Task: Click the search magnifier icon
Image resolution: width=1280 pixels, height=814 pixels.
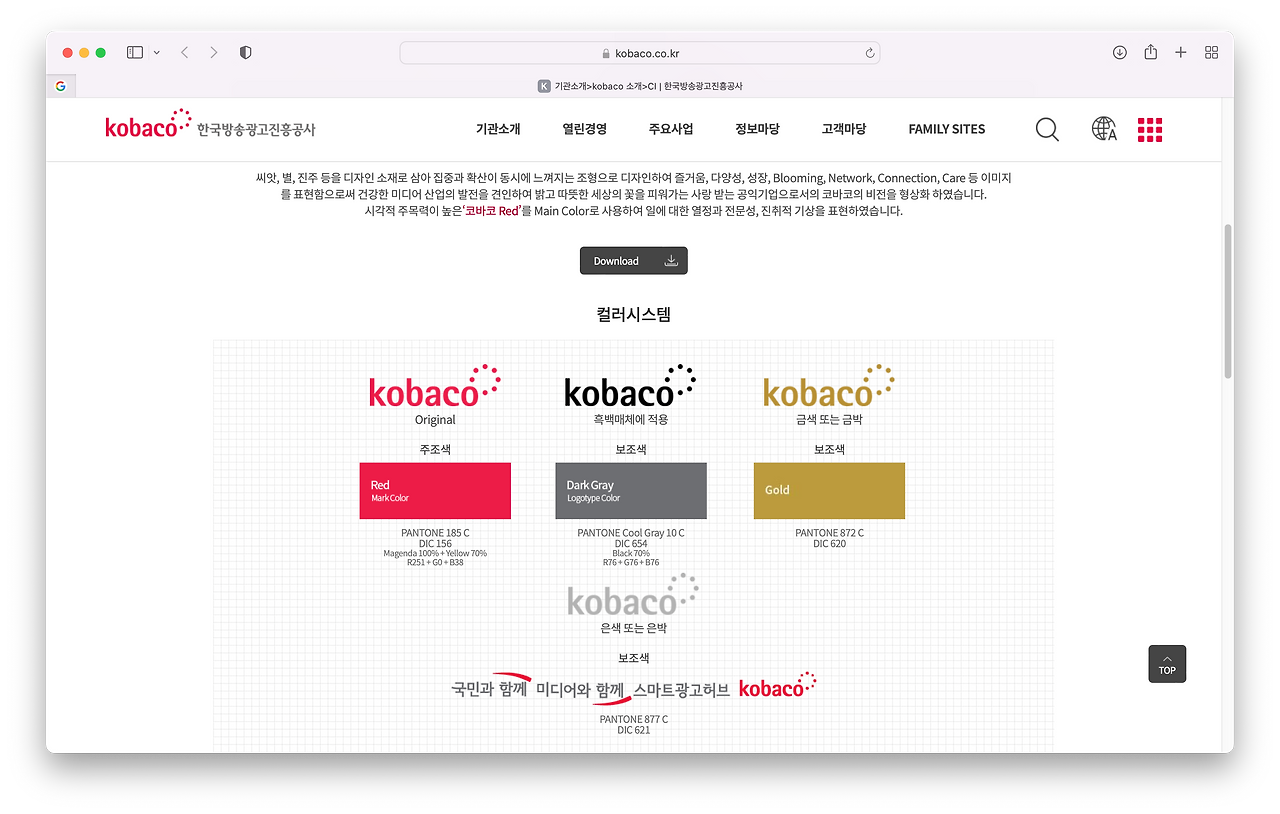Action: (1047, 129)
